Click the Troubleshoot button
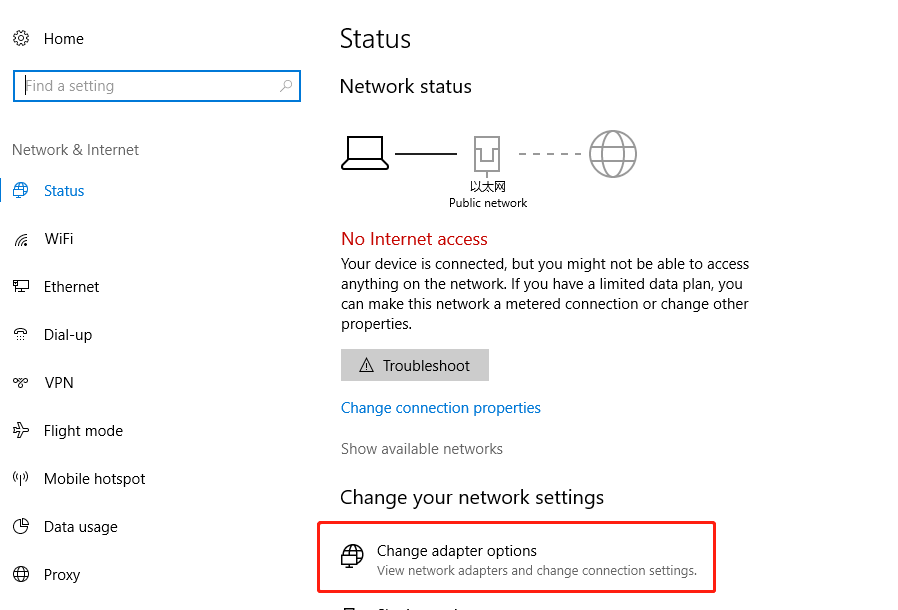This screenshot has height=610, width=898. point(415,365)
